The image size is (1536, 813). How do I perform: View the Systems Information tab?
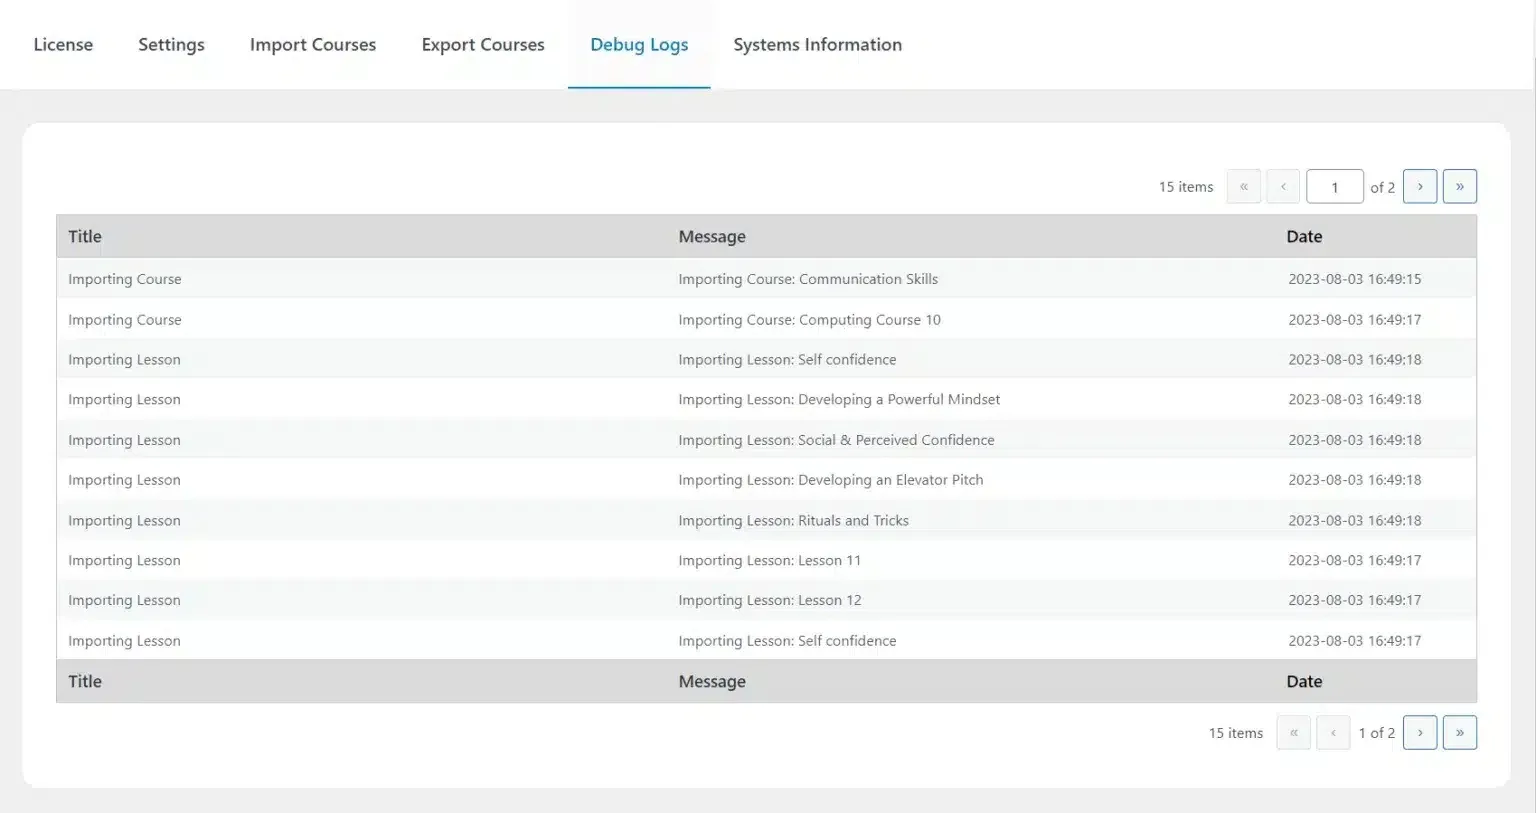coord(817,44)
